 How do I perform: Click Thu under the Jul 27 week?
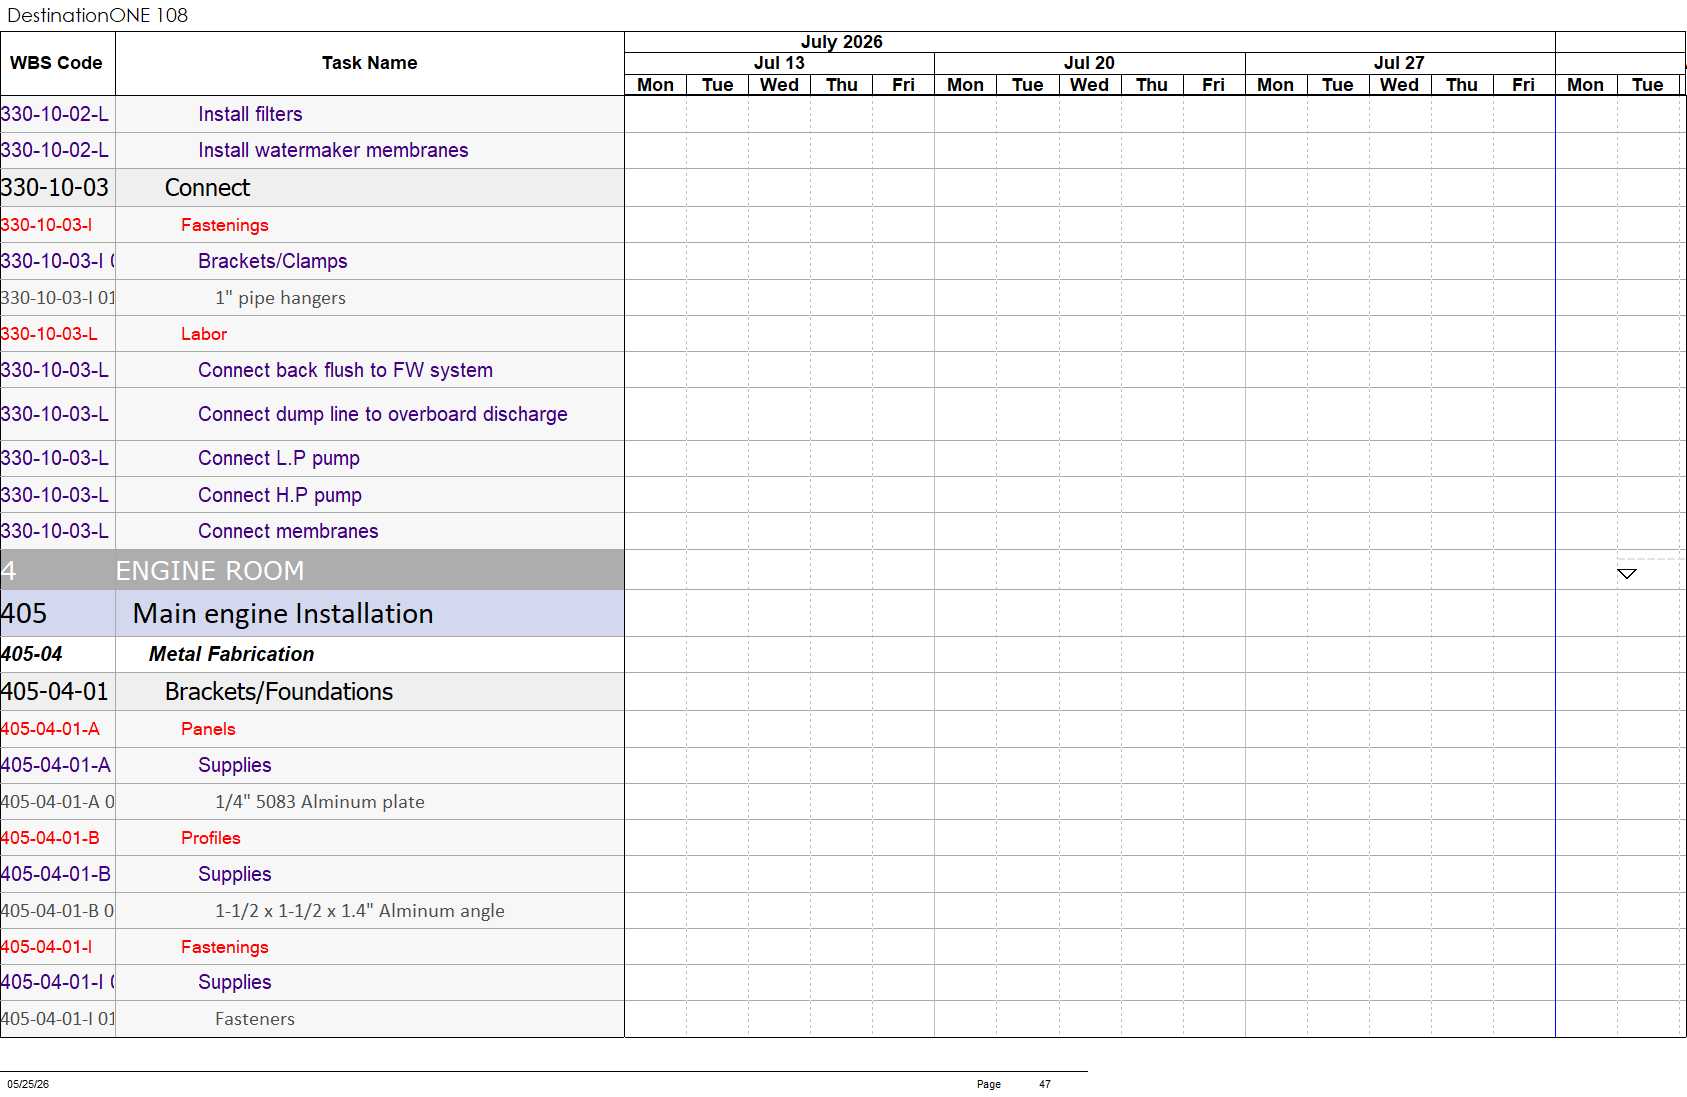tap(1461, 85)
